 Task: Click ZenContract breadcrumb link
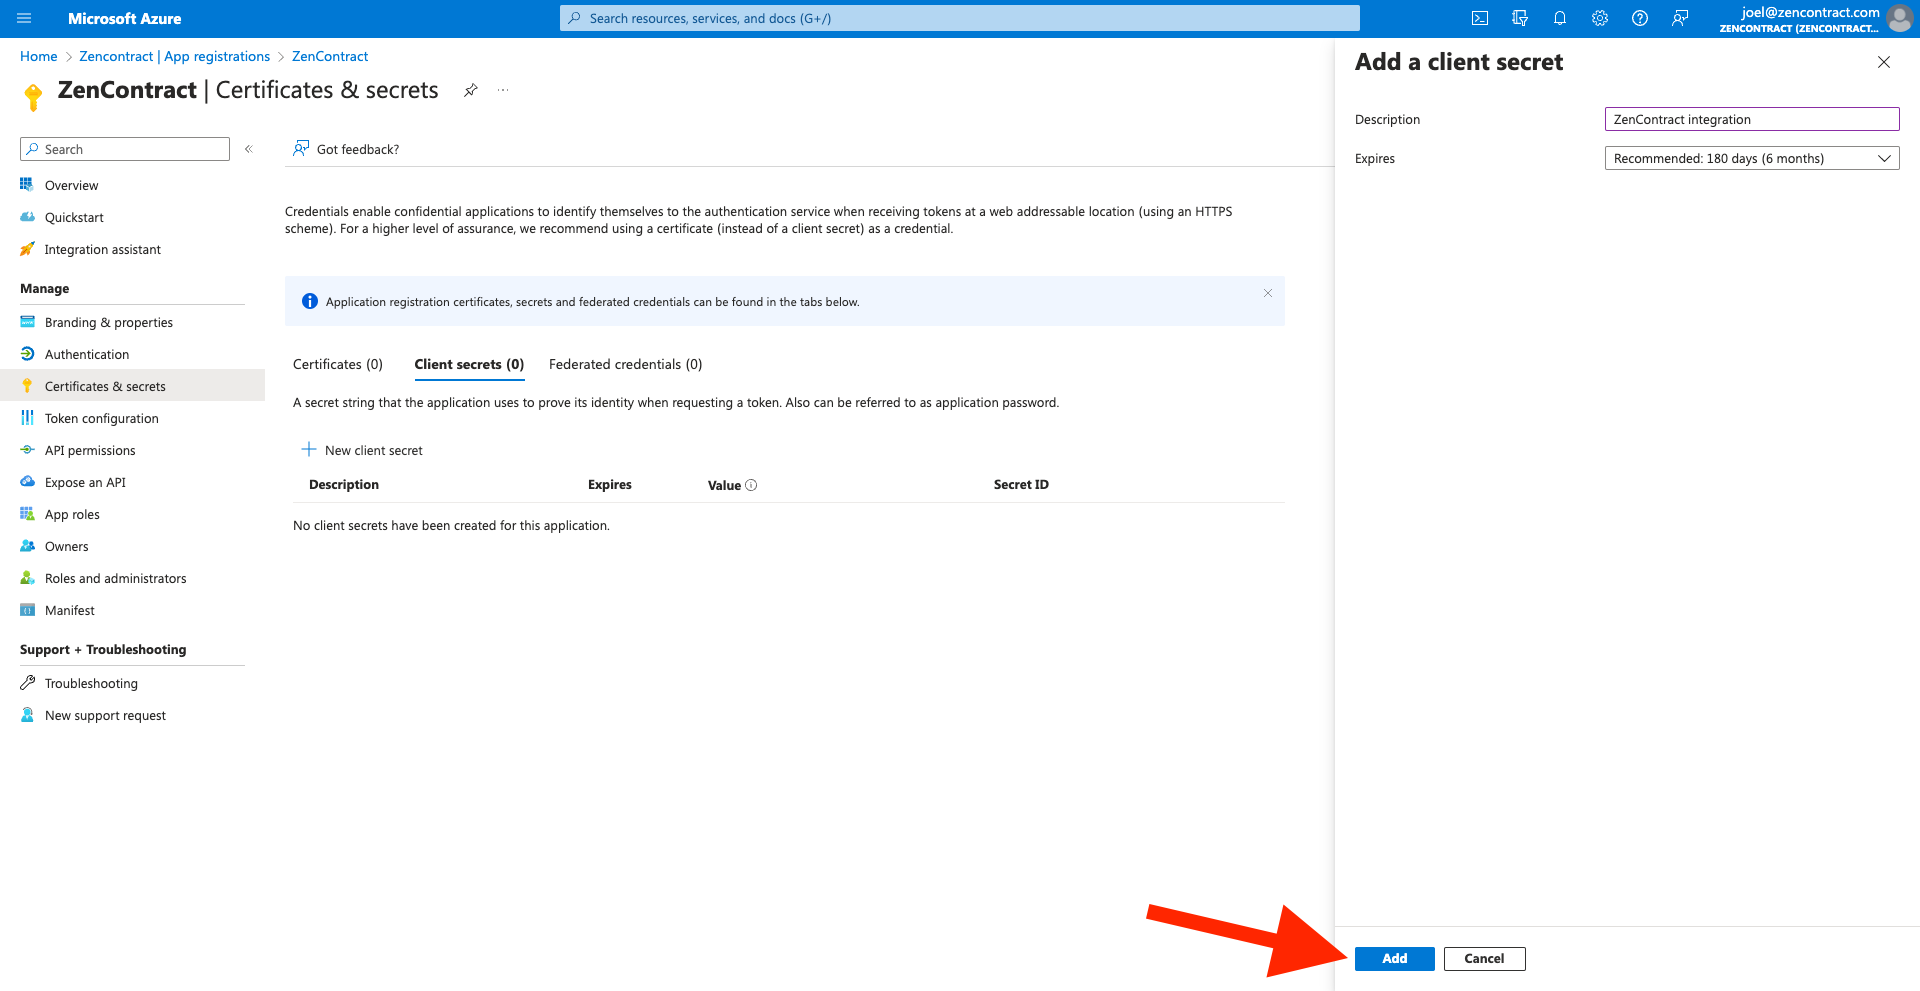(x=330, y=56)
